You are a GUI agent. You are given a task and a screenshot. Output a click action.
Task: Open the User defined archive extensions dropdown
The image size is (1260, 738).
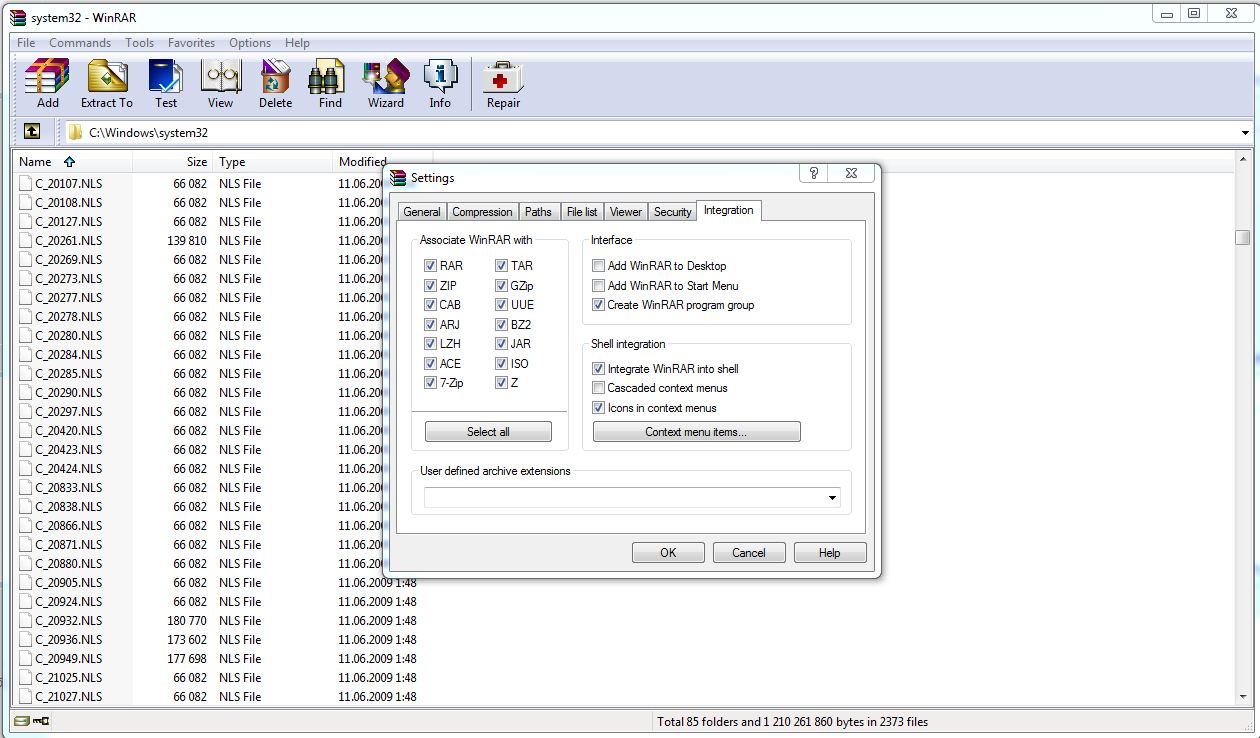click(832, 498)
